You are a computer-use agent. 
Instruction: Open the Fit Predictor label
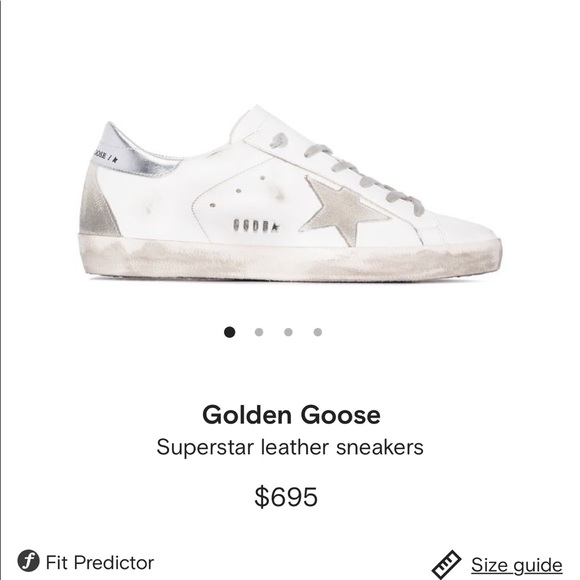[x=100, y=563]
